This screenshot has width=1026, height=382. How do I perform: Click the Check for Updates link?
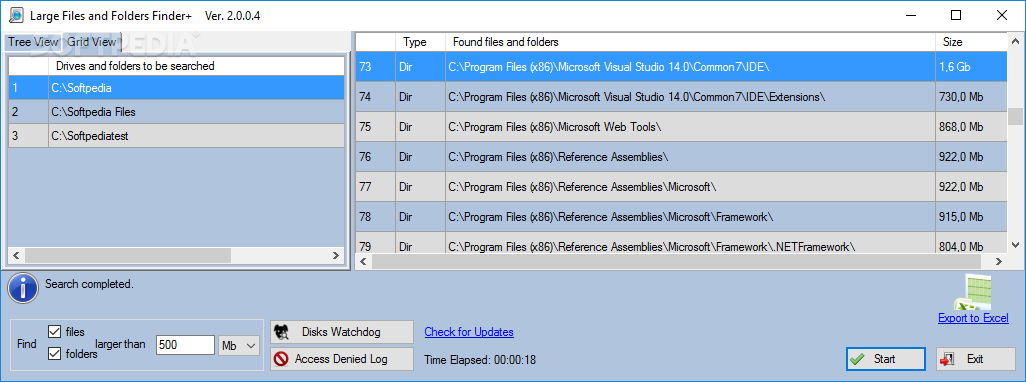coord(469,332)
